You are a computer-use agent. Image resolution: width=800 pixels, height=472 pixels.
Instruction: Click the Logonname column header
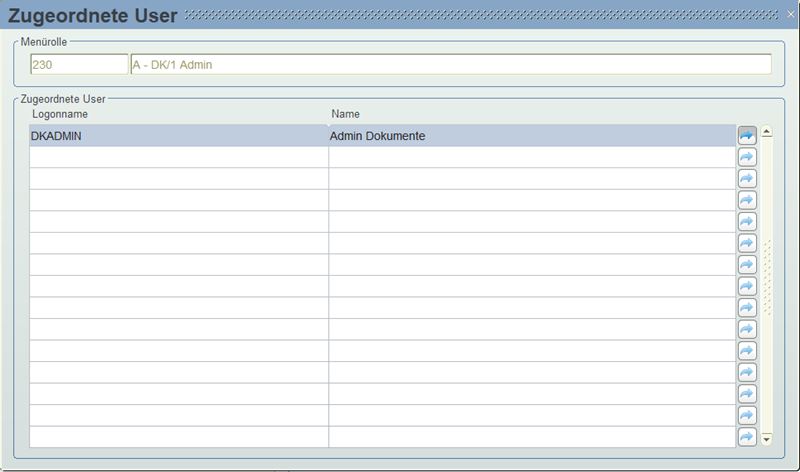(x=60, y=114)
